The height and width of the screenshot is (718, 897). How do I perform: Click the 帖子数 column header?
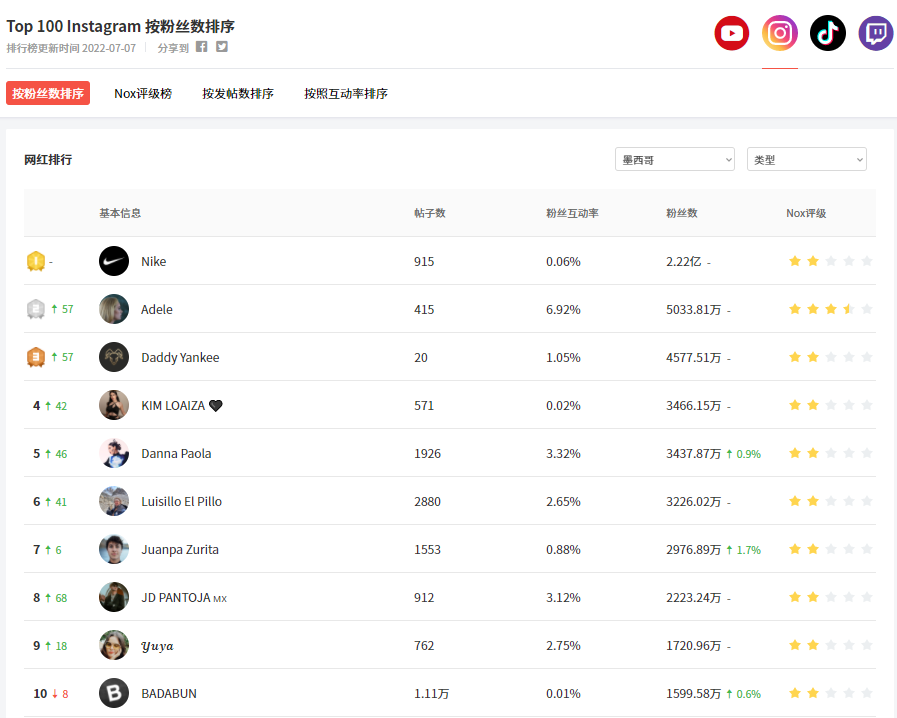(x=430, y=213)
